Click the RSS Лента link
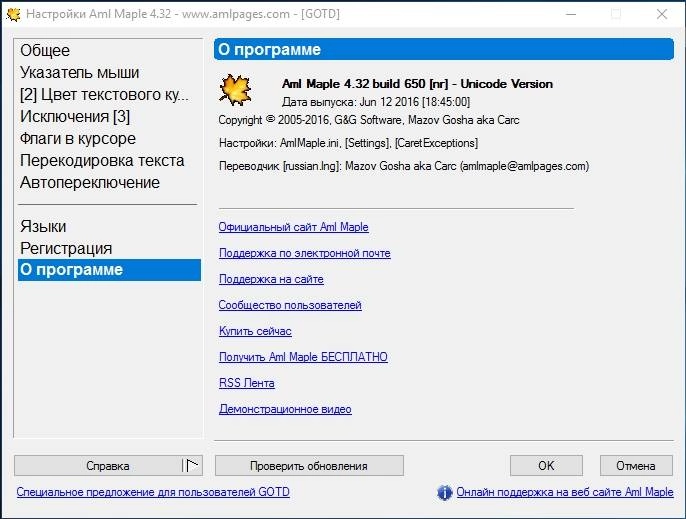 click(247, 383)
